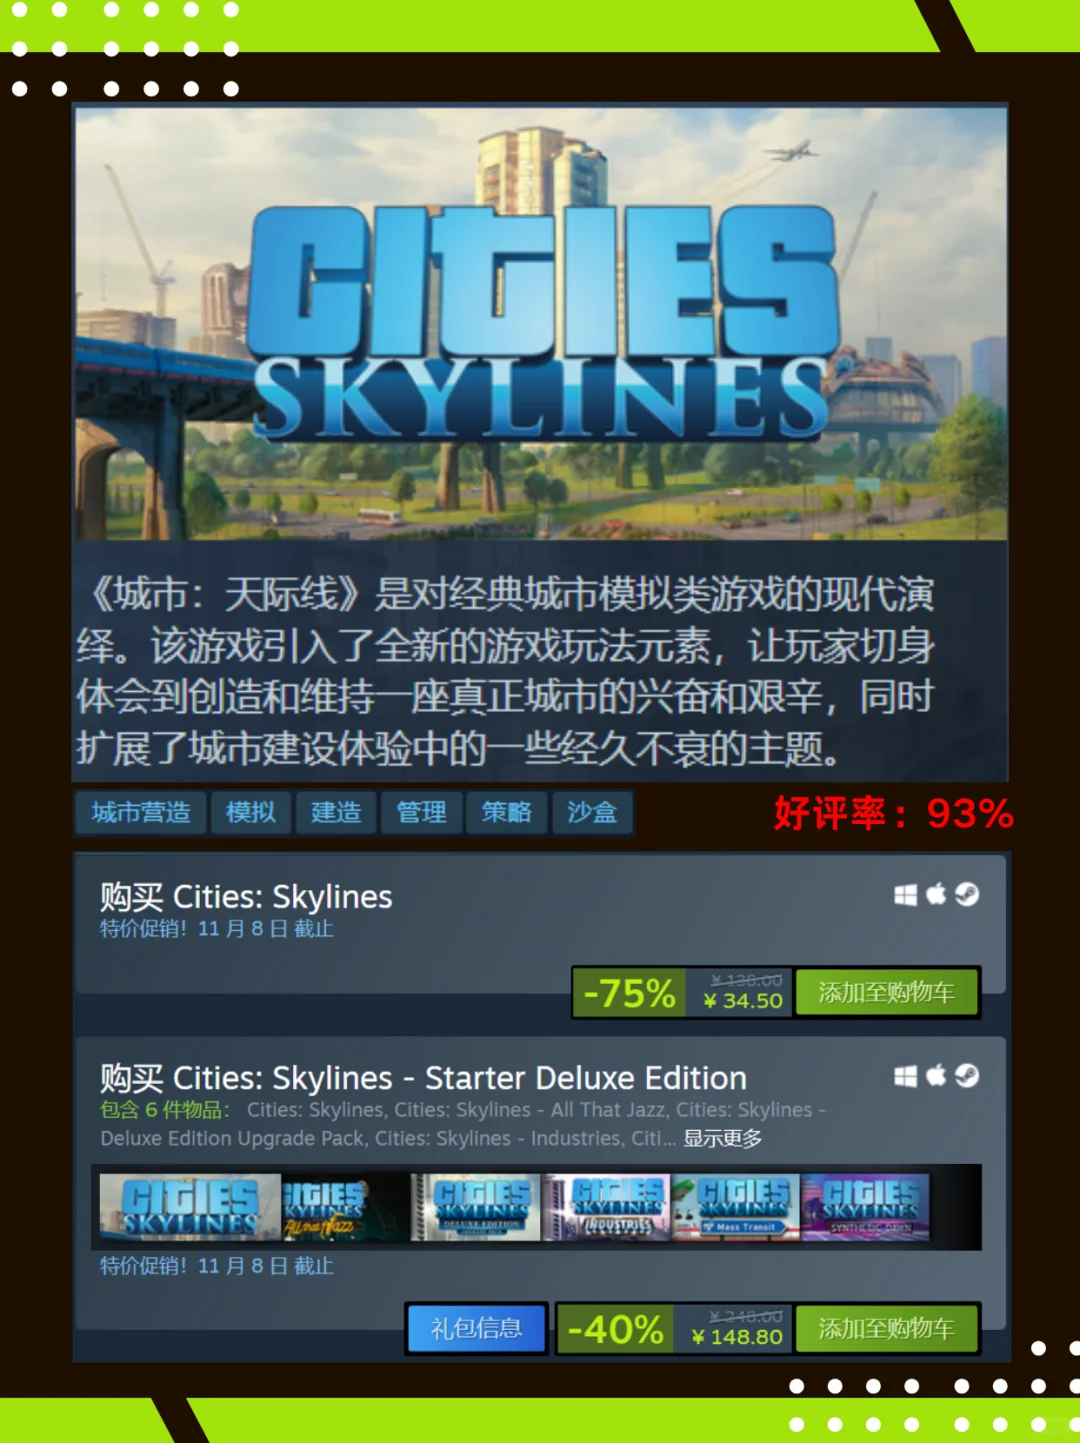Select the 沙盒 tag
The height and width of the screenshot is (1443, 1080).
pos(592,812)
